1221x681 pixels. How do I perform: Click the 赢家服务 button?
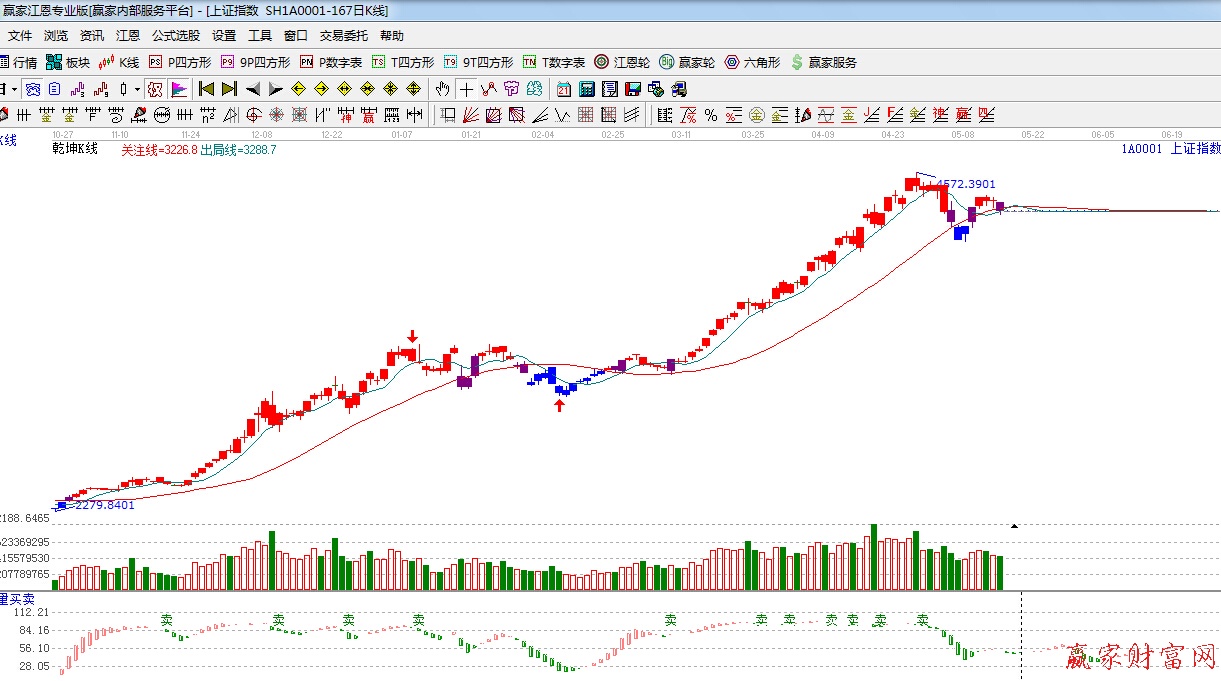pos(823,62)
